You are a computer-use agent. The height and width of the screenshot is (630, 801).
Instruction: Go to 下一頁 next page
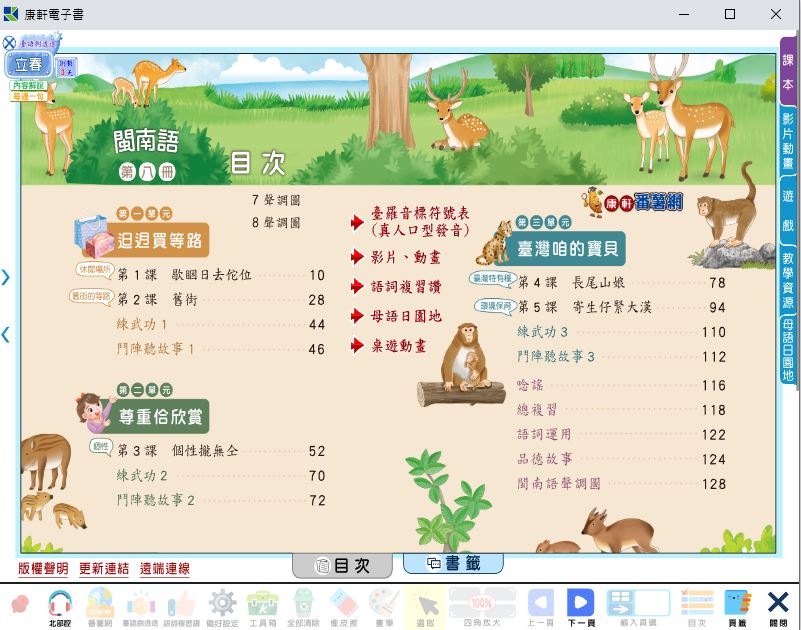tap(581, 608)
